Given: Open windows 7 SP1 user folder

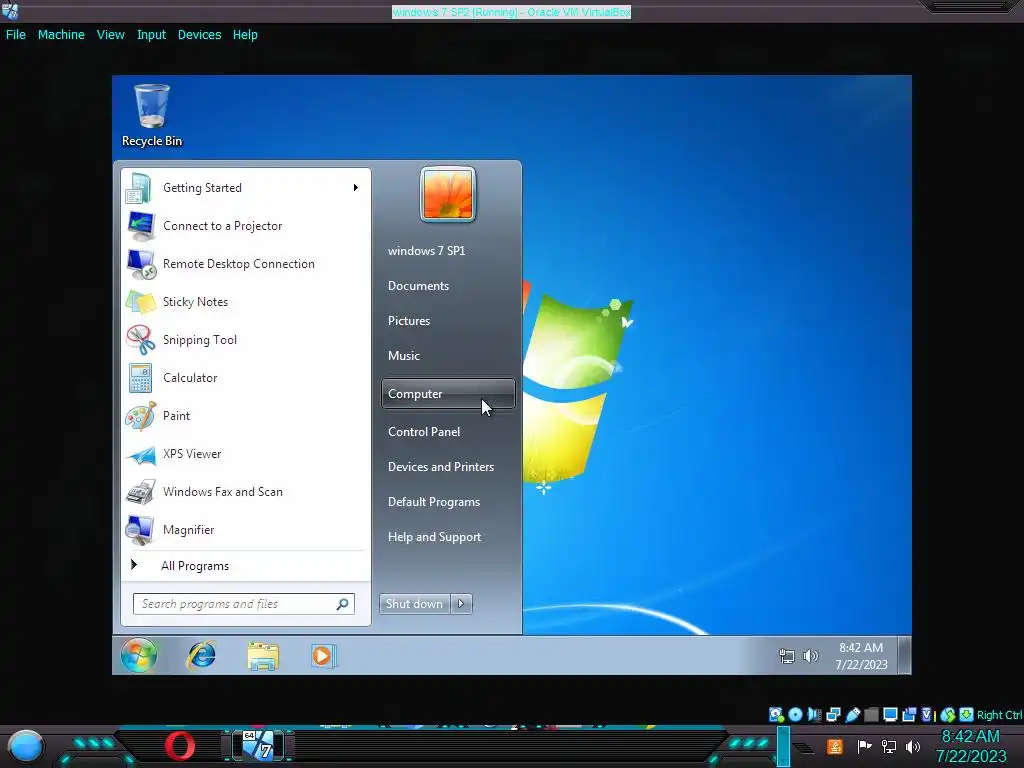Looking at the screenshot, I should (x=448, y=251).
